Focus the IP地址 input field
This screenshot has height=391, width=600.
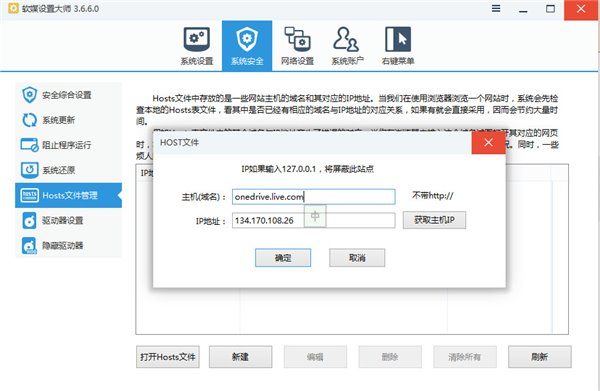point(313,221)
